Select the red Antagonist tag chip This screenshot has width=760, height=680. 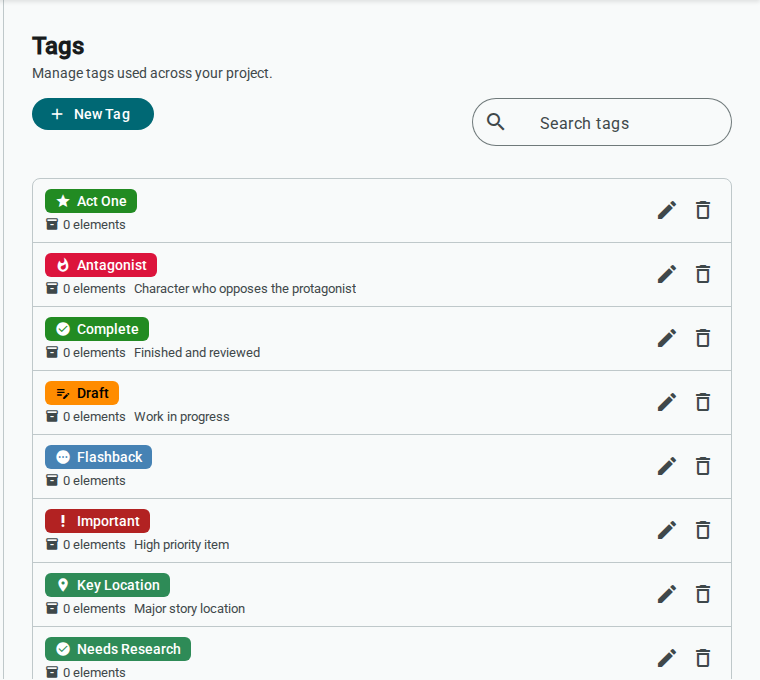(101, 265)
